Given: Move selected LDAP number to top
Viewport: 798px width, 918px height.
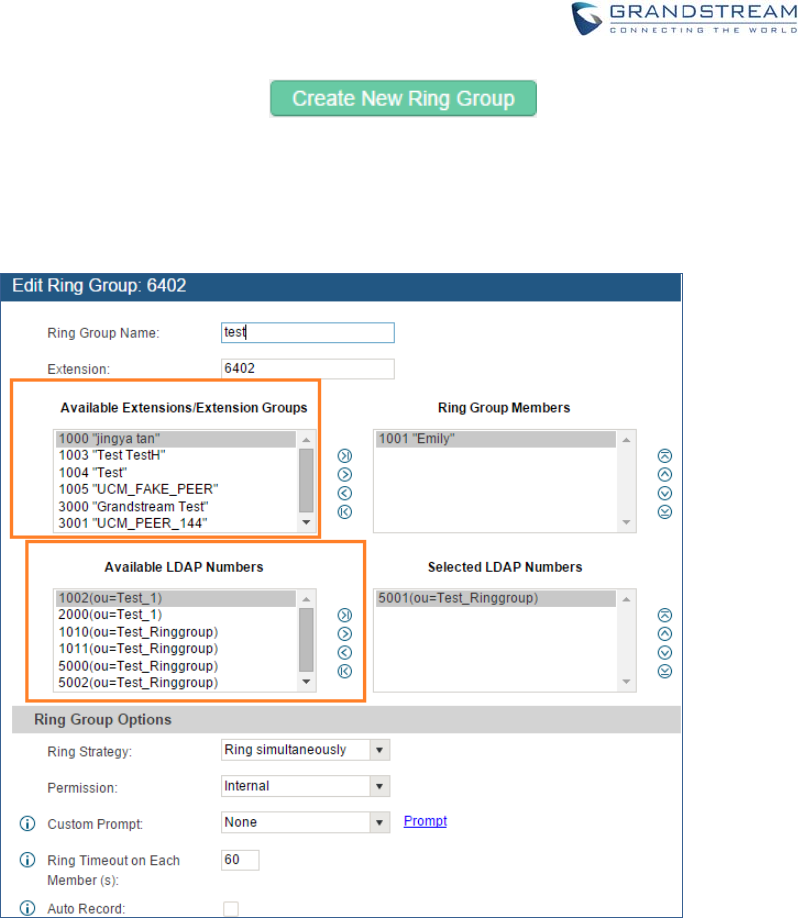Looking at the screenshot, I should (x=665, y=615).
